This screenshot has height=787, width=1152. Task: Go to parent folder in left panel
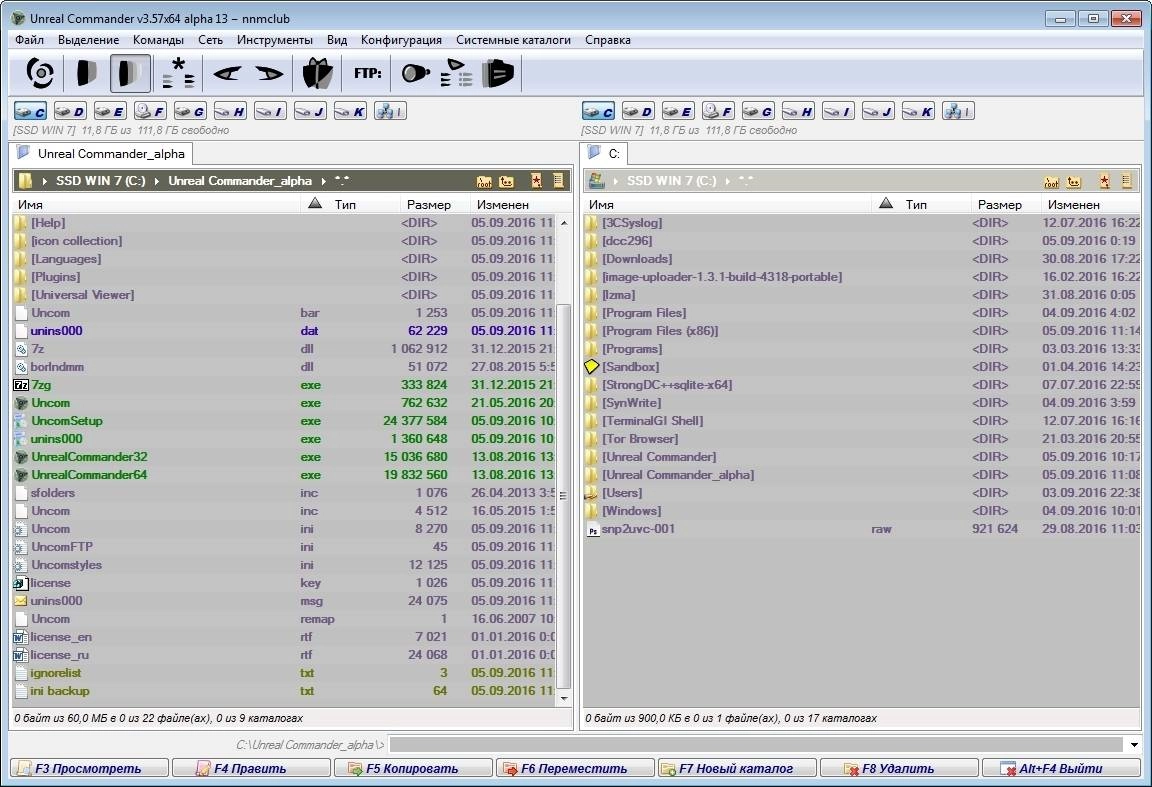[507, 181]
